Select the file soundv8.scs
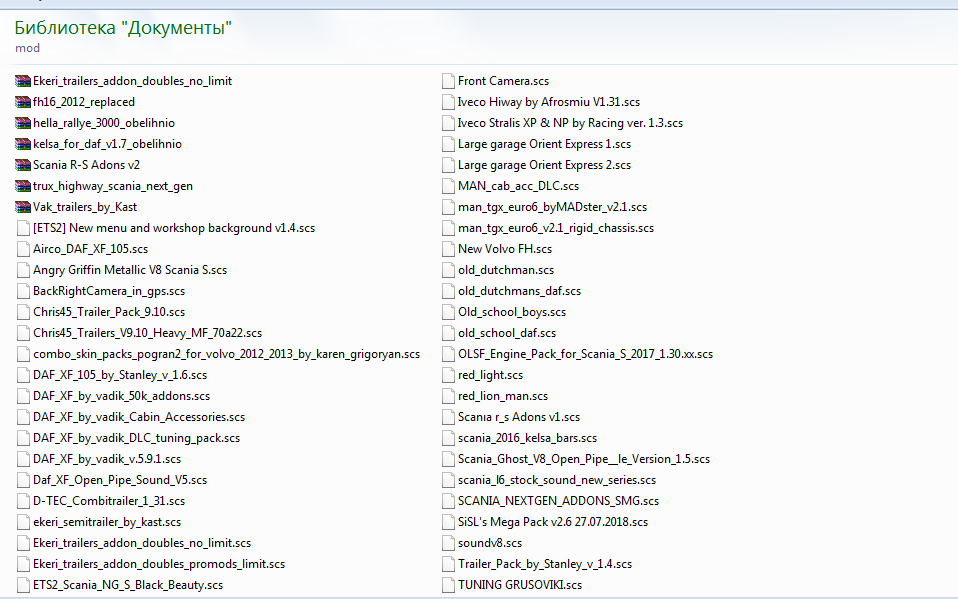The height and width of the screenshot is (599, 958). (x=489, y=543)
